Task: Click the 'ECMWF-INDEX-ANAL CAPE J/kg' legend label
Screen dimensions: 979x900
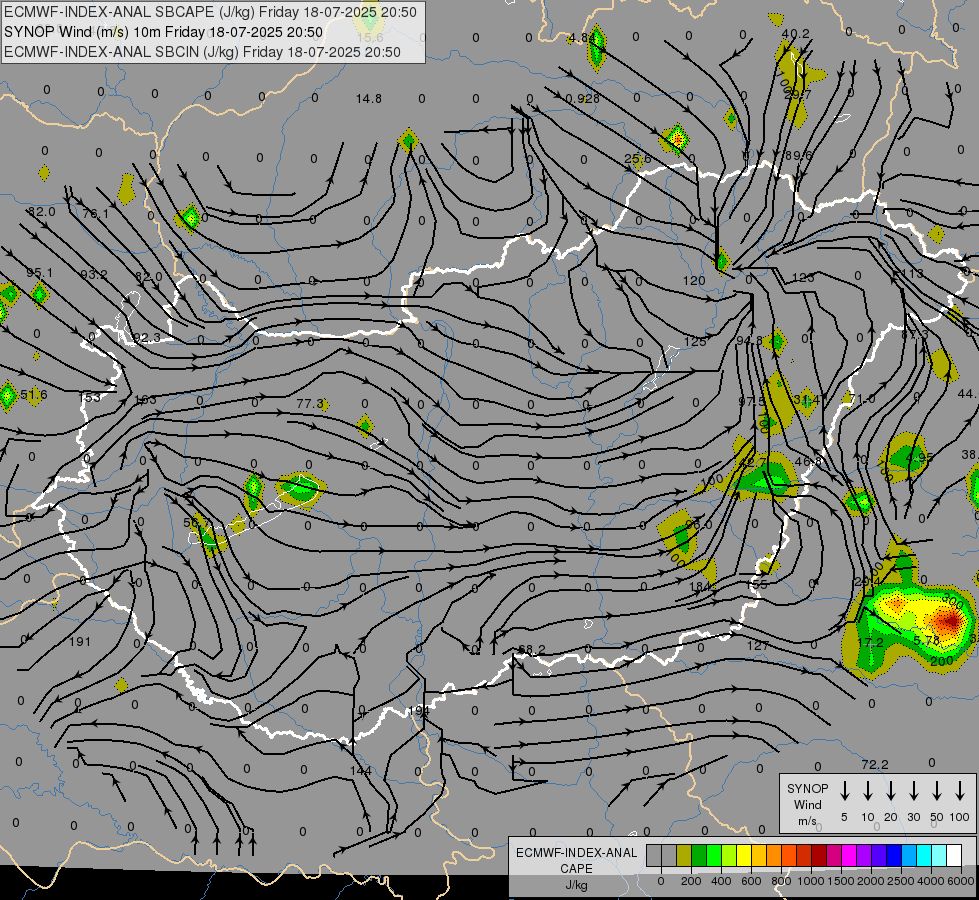Action: [x=576, y=868]
